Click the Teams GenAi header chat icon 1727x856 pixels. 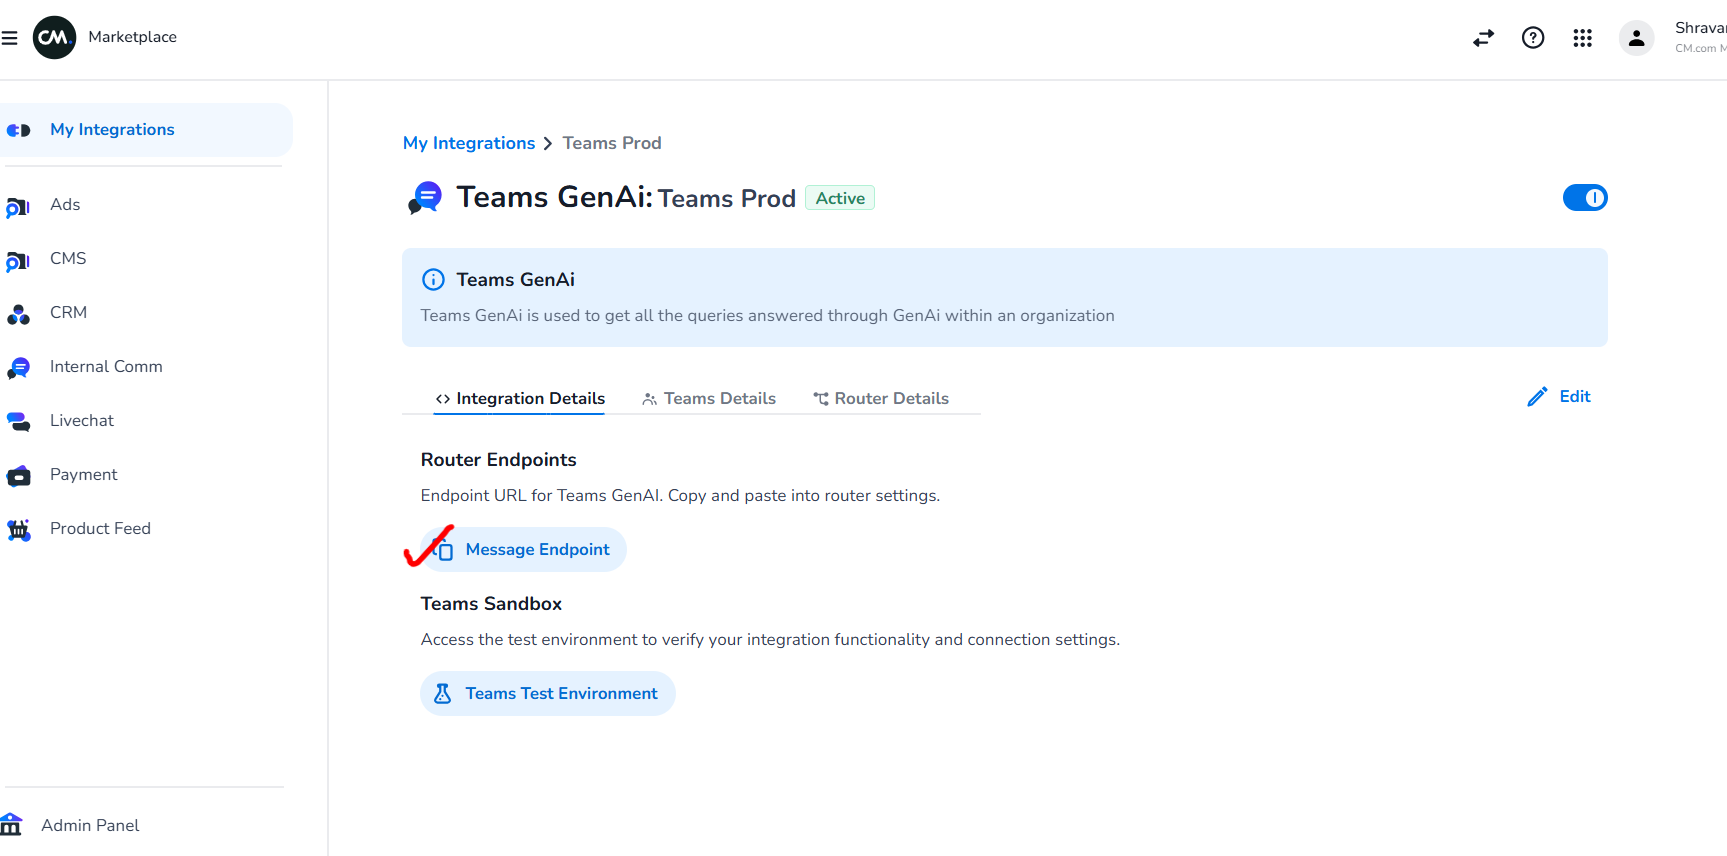tap(425, 197)
